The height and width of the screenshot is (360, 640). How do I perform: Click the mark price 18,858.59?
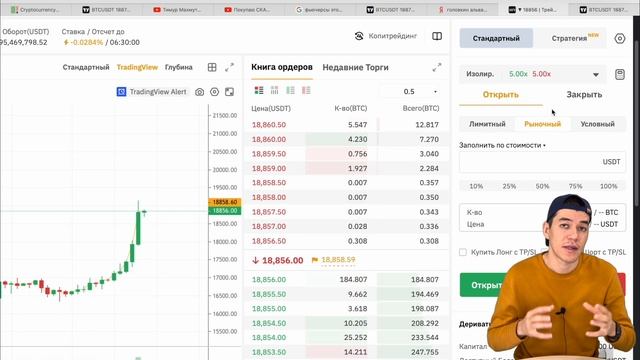pos(338,260)
